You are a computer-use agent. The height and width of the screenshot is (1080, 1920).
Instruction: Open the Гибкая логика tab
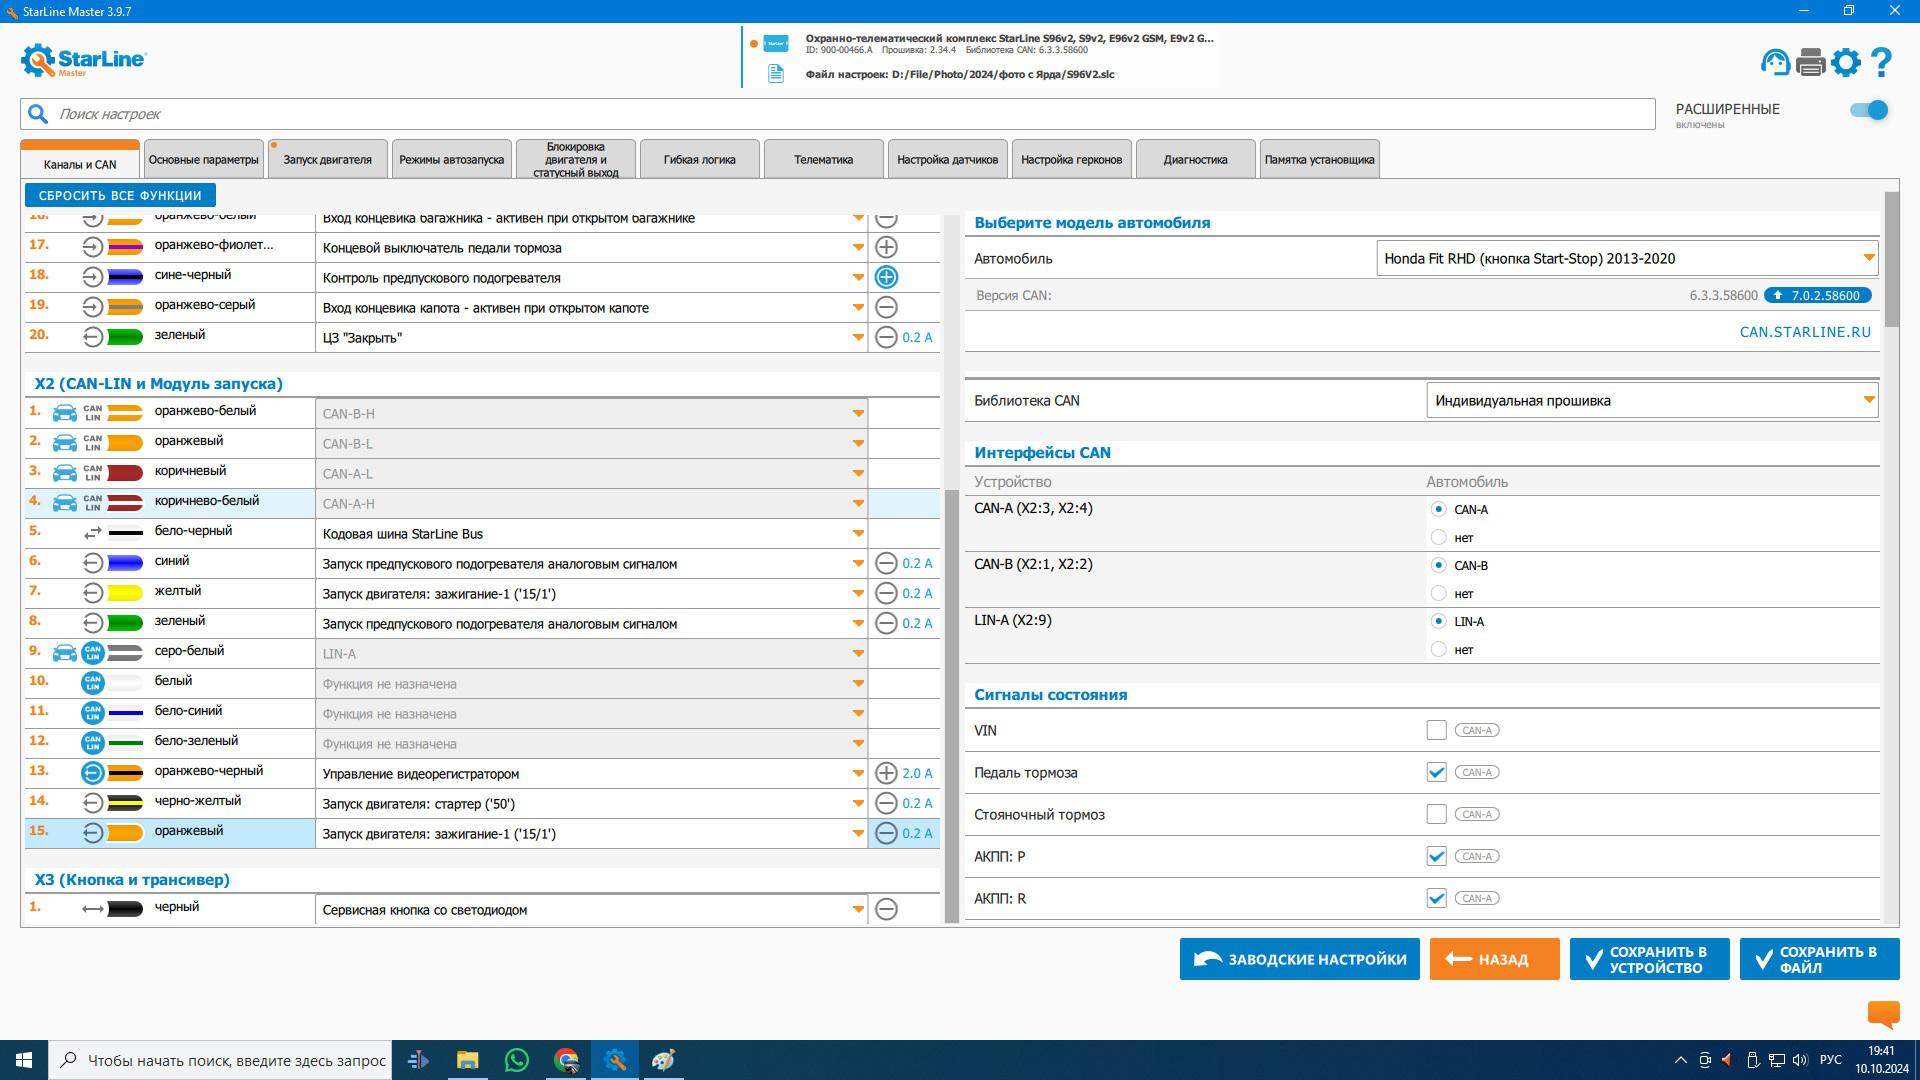[700, 159]
